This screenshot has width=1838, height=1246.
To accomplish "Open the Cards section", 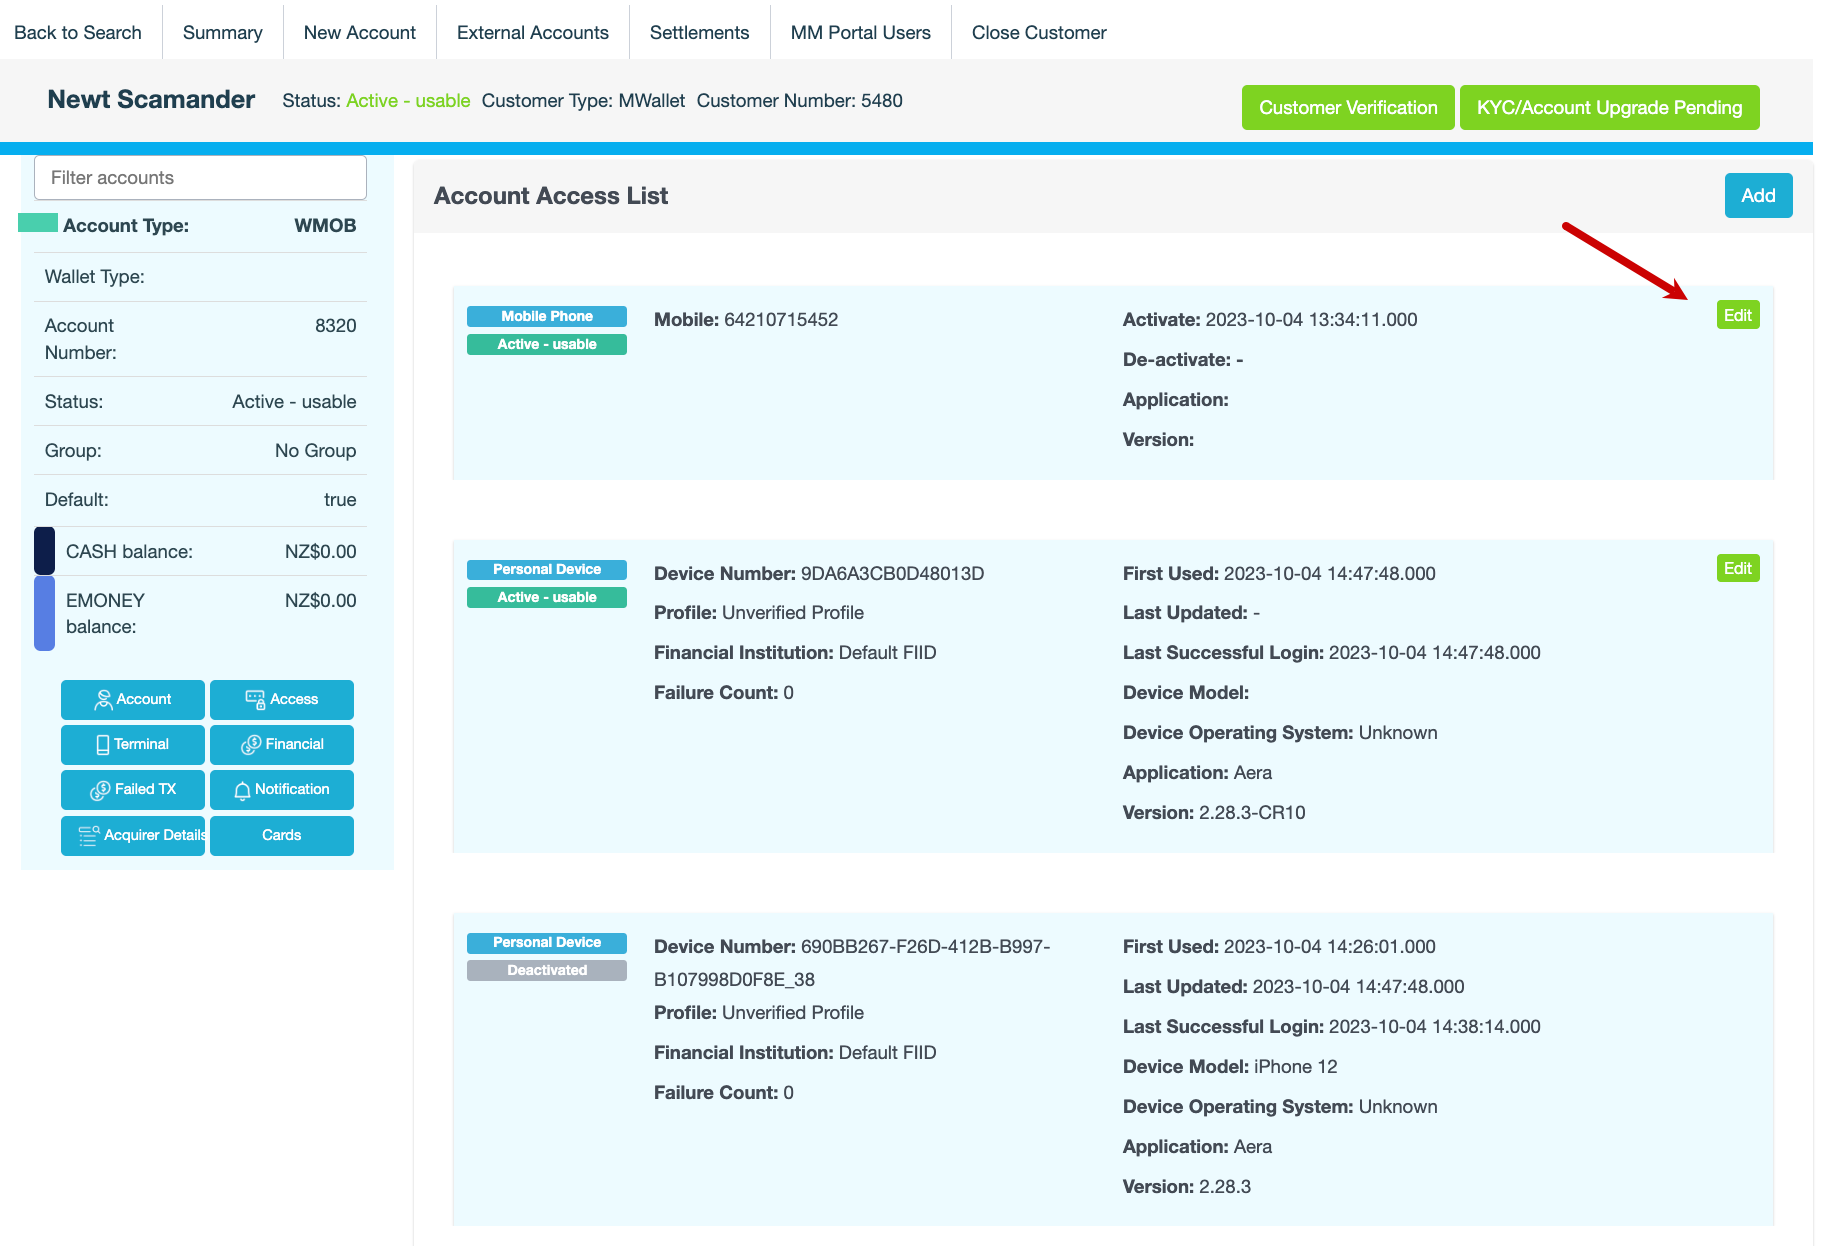I will click(x=281, y=835).
